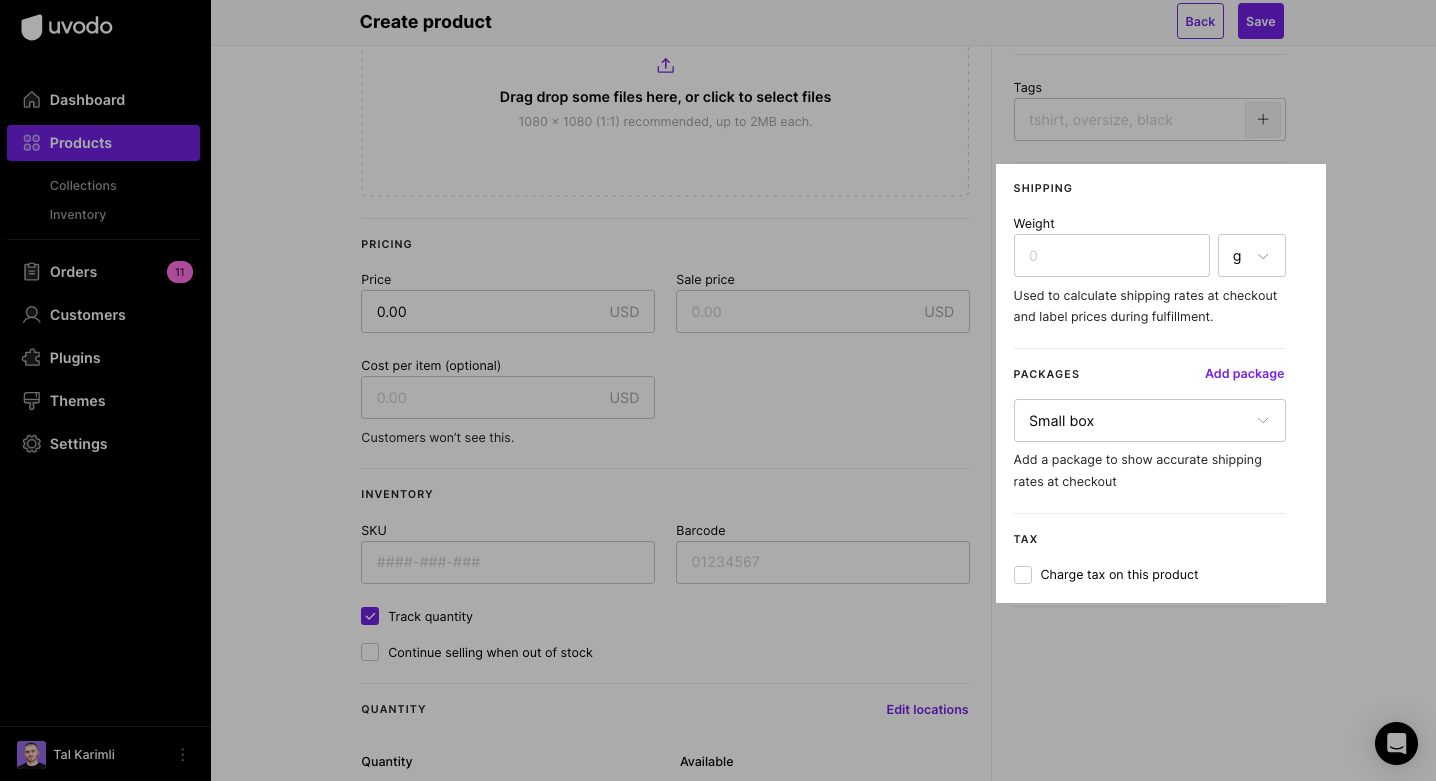
Task: Open Collections submenu item
Action: [x=83, y=186]
